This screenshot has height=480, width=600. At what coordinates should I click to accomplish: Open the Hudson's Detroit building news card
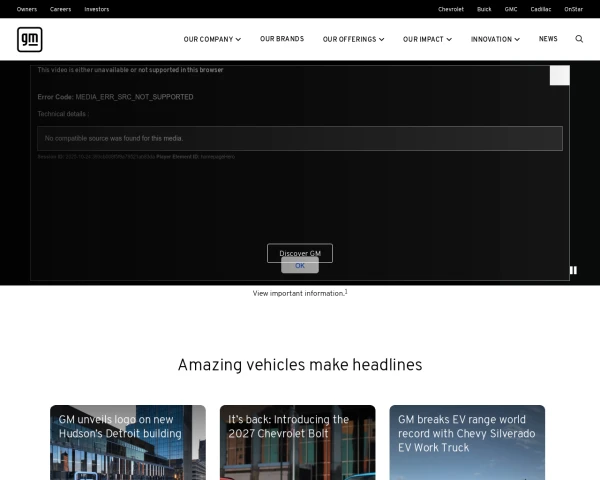(x=128, y=442)
